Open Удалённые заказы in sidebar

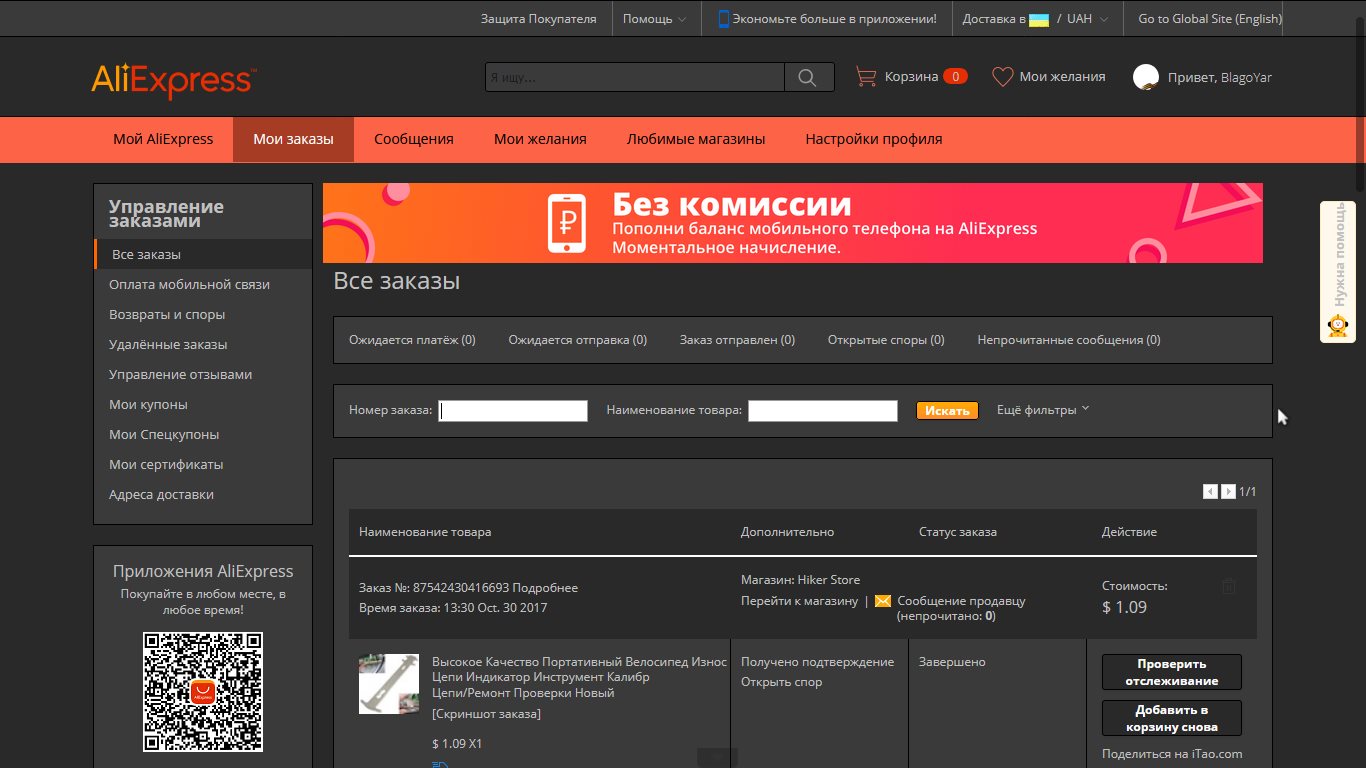[168, 344]
